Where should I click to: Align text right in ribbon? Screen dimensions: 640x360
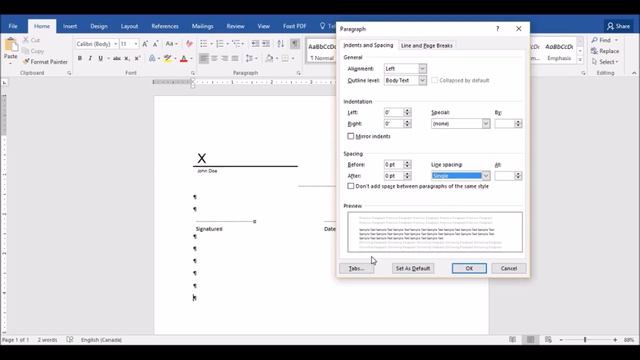[224, 58]
